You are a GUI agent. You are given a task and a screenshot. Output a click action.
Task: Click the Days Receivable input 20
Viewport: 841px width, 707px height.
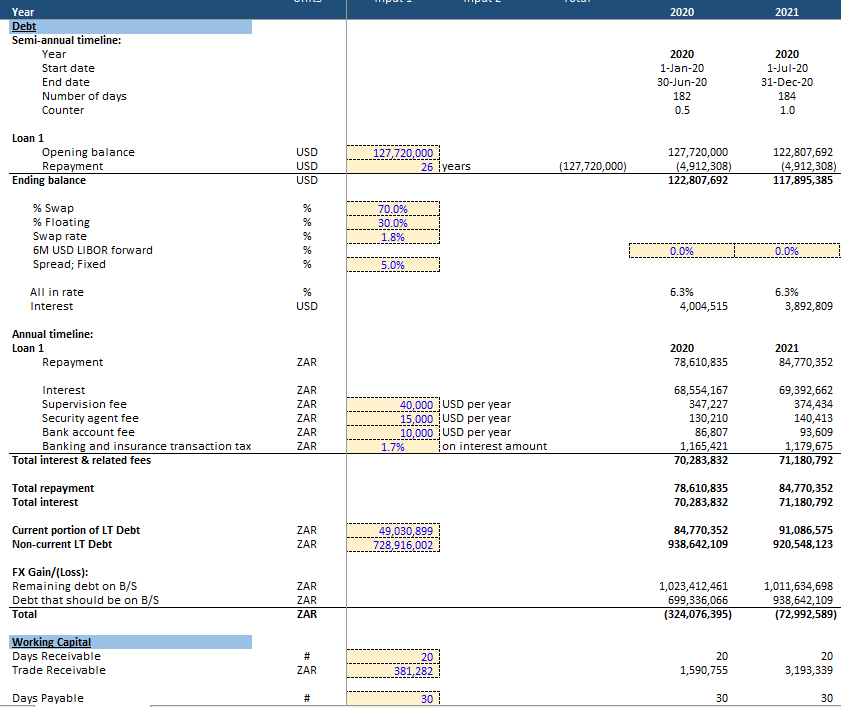coord(393,657)
